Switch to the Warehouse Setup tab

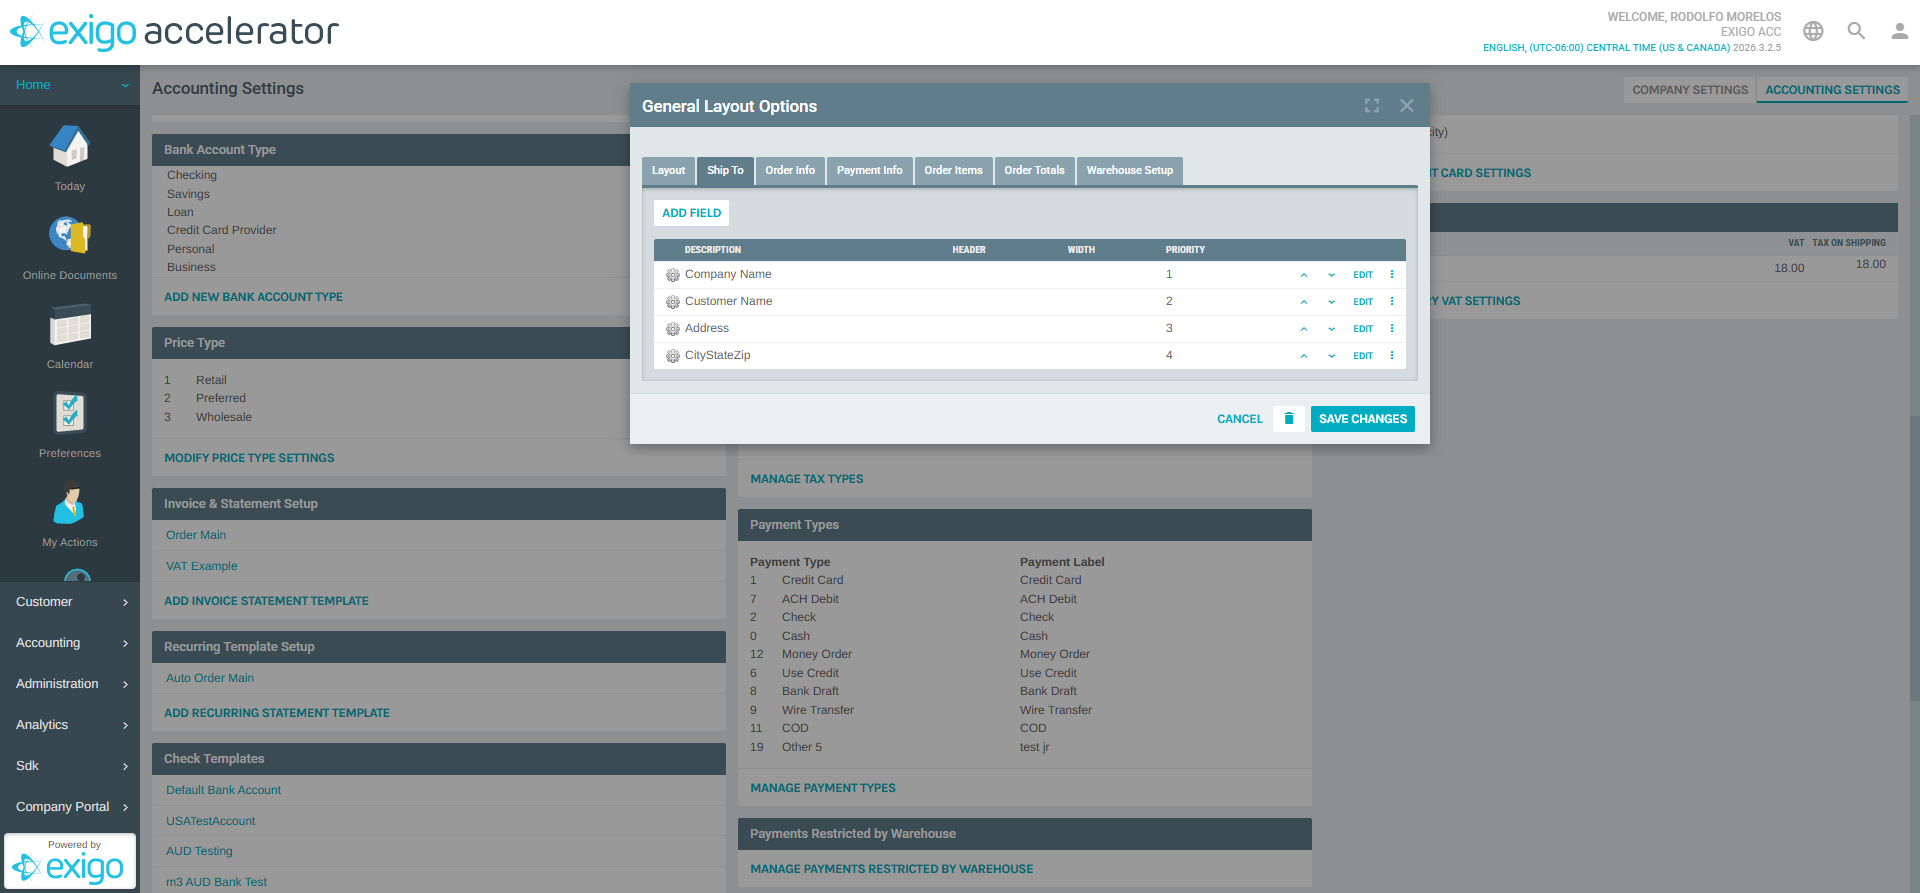pos(1130,171)
